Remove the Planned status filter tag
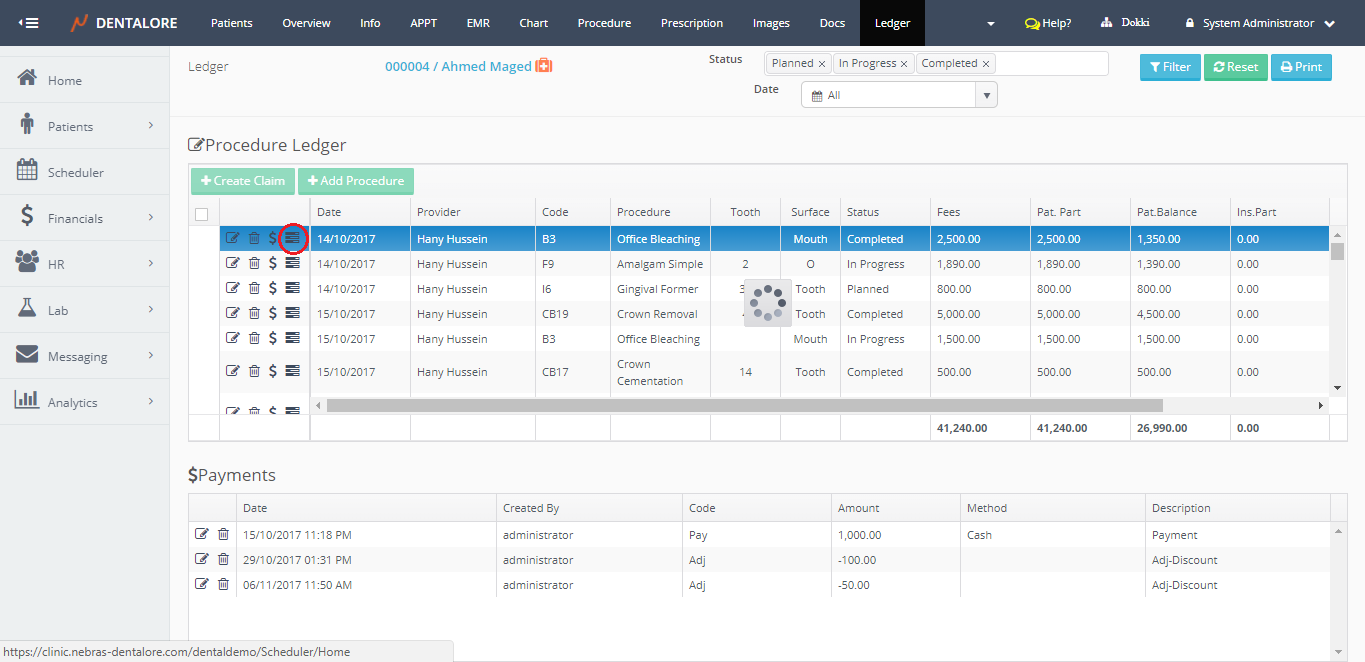The image size is (1365, 662). [822, 64]
